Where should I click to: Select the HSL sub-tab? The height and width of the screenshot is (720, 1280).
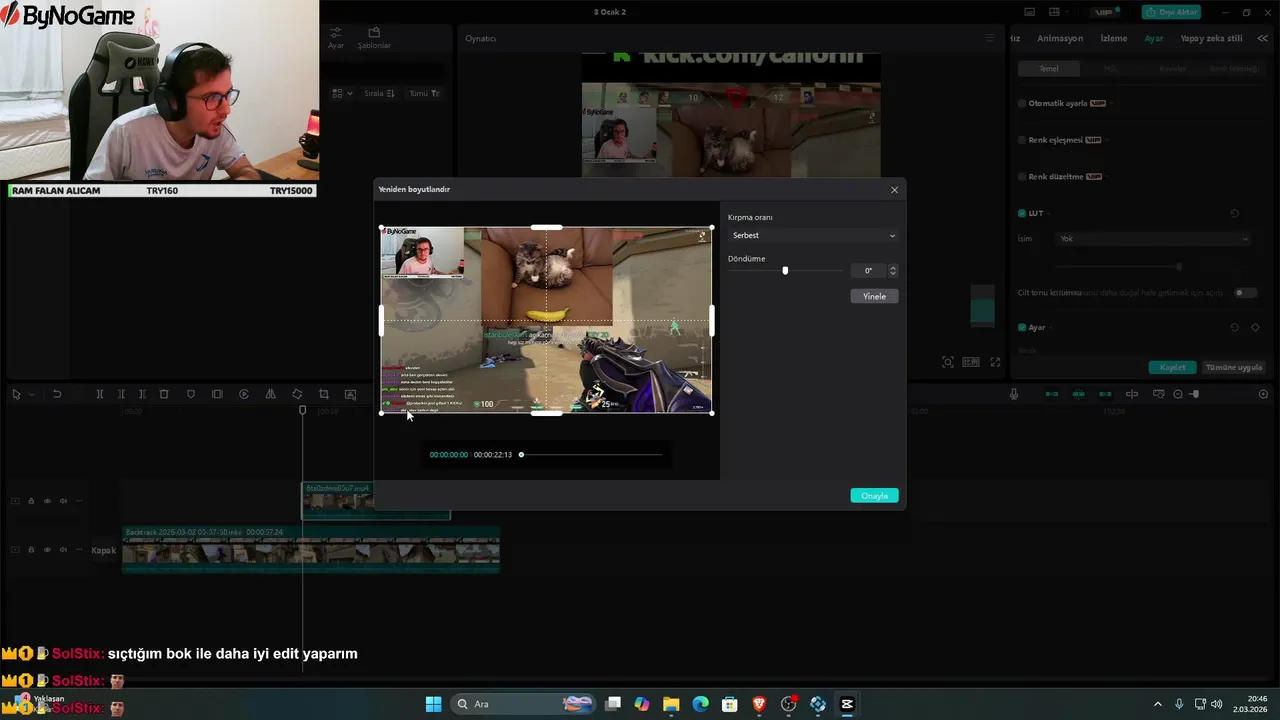tap(1110, 69)
